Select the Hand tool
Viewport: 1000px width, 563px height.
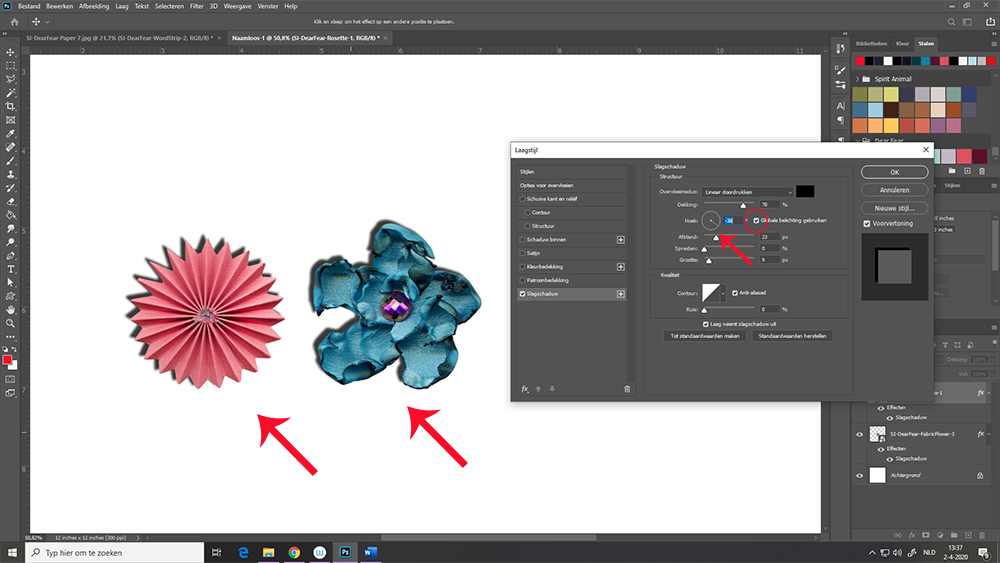[10, 310]
